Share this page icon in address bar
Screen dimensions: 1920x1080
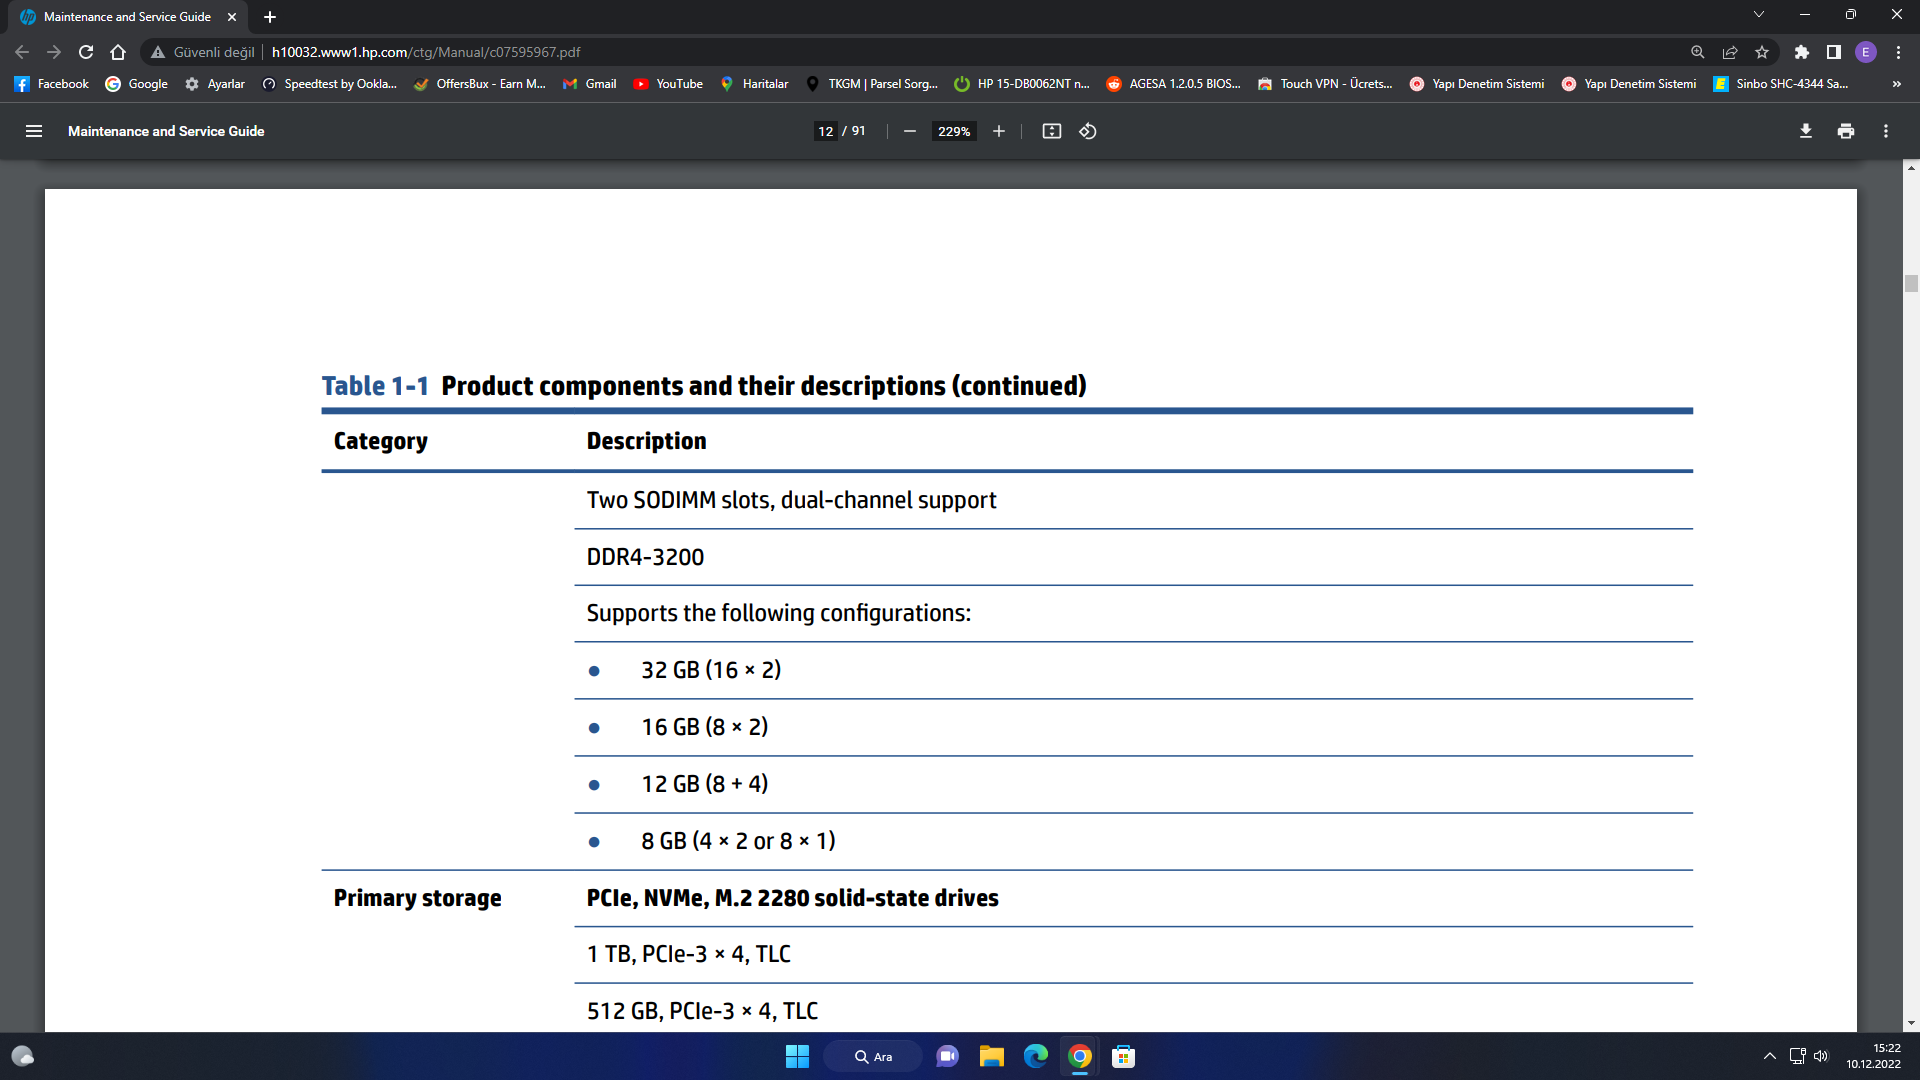(1730, 52)
